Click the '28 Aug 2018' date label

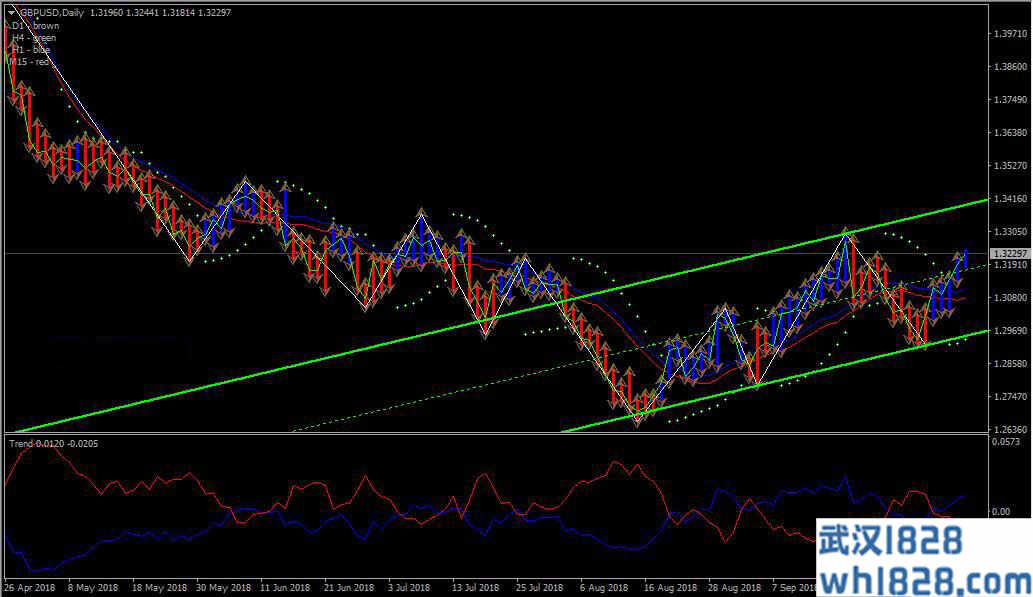coord(735,587)
